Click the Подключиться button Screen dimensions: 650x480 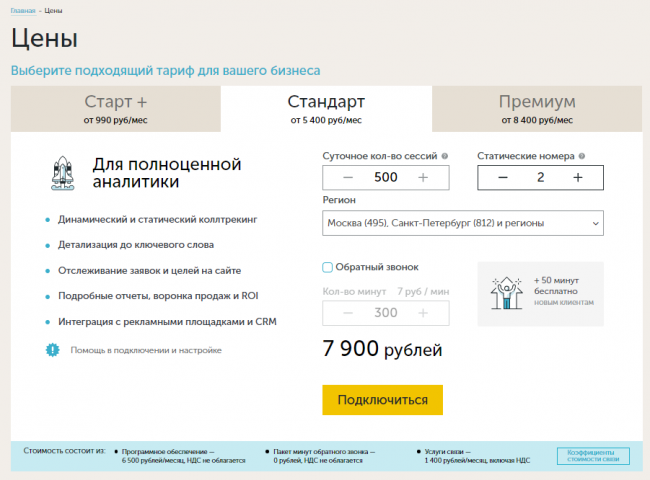tap(382, 399)
